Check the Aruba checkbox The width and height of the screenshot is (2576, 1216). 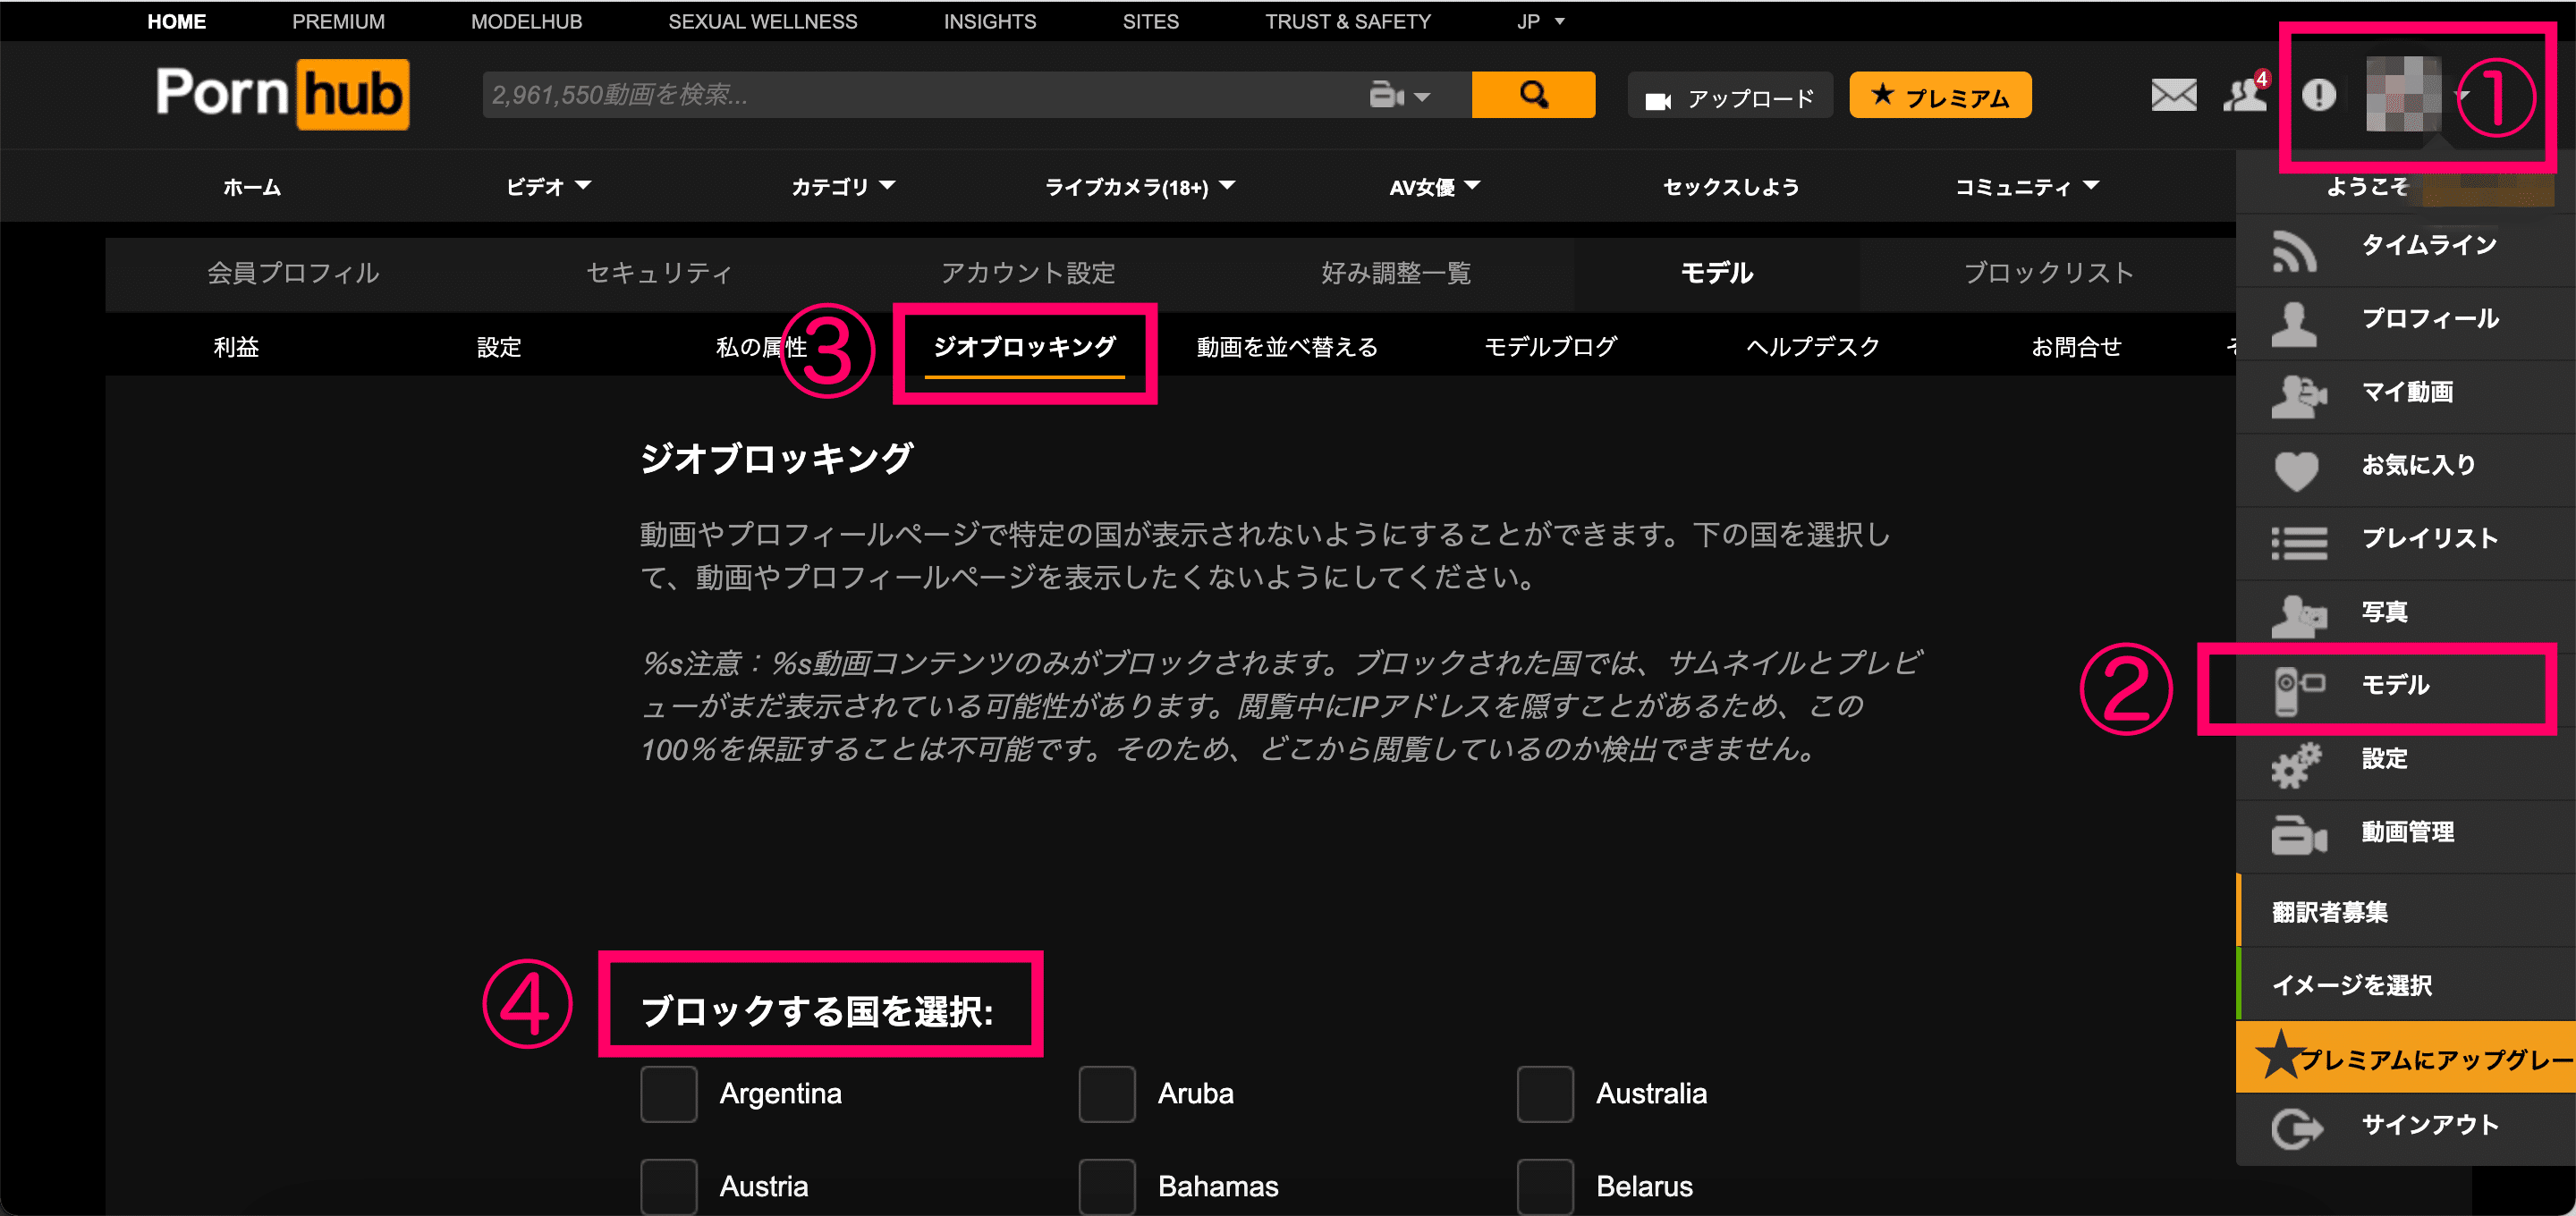[1106, 1094]
